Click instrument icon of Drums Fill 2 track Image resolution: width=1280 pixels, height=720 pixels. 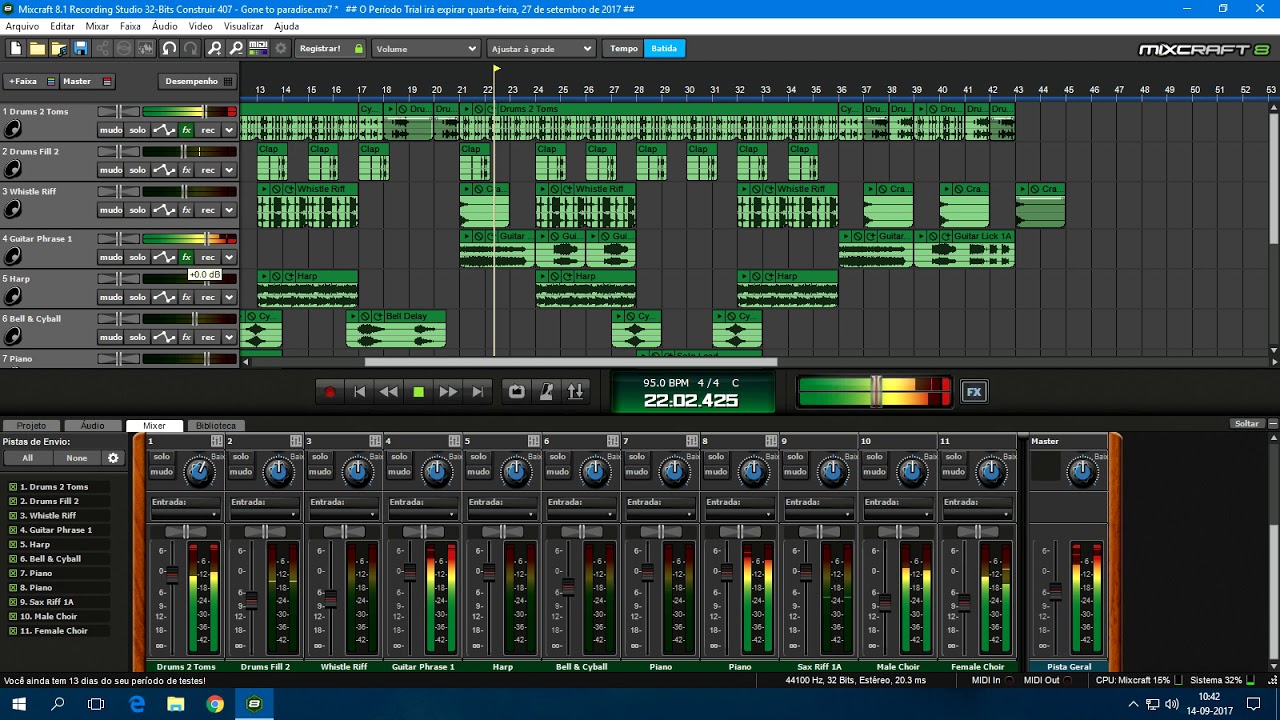point(13,170)
